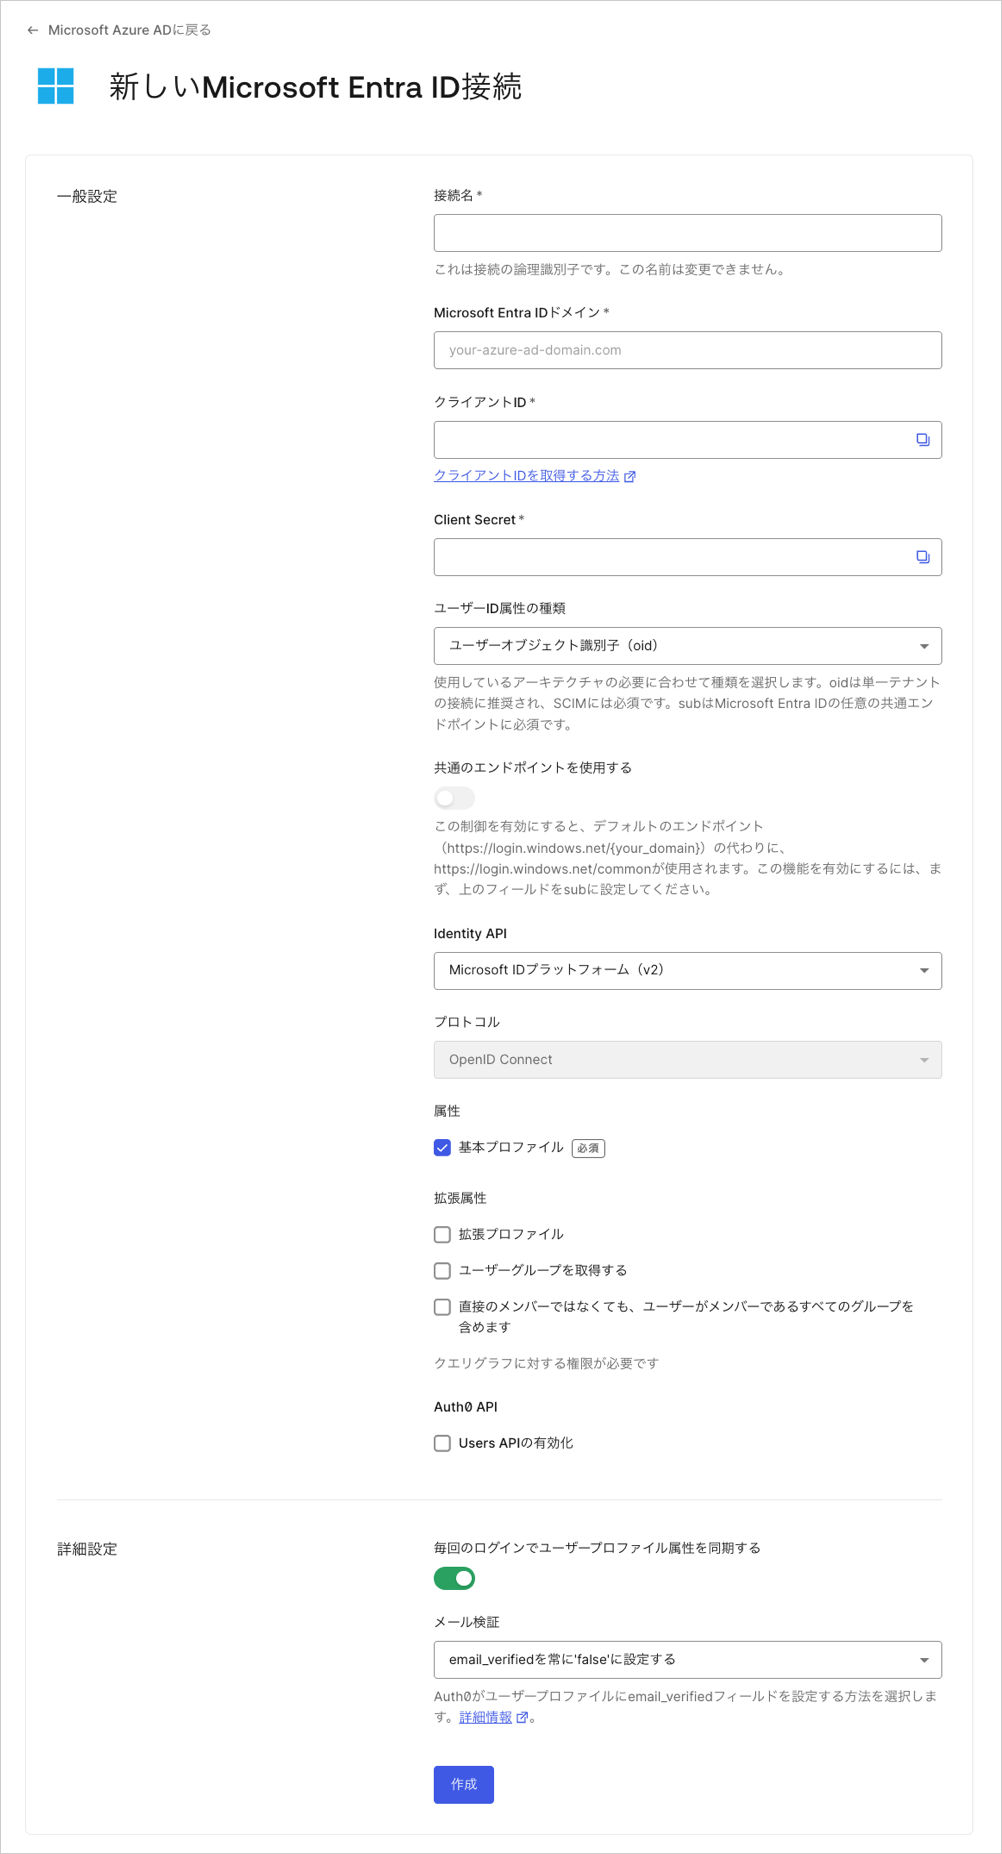Click the クライアントID input field
The image size is (1002, 1854).
coord(688,440)
